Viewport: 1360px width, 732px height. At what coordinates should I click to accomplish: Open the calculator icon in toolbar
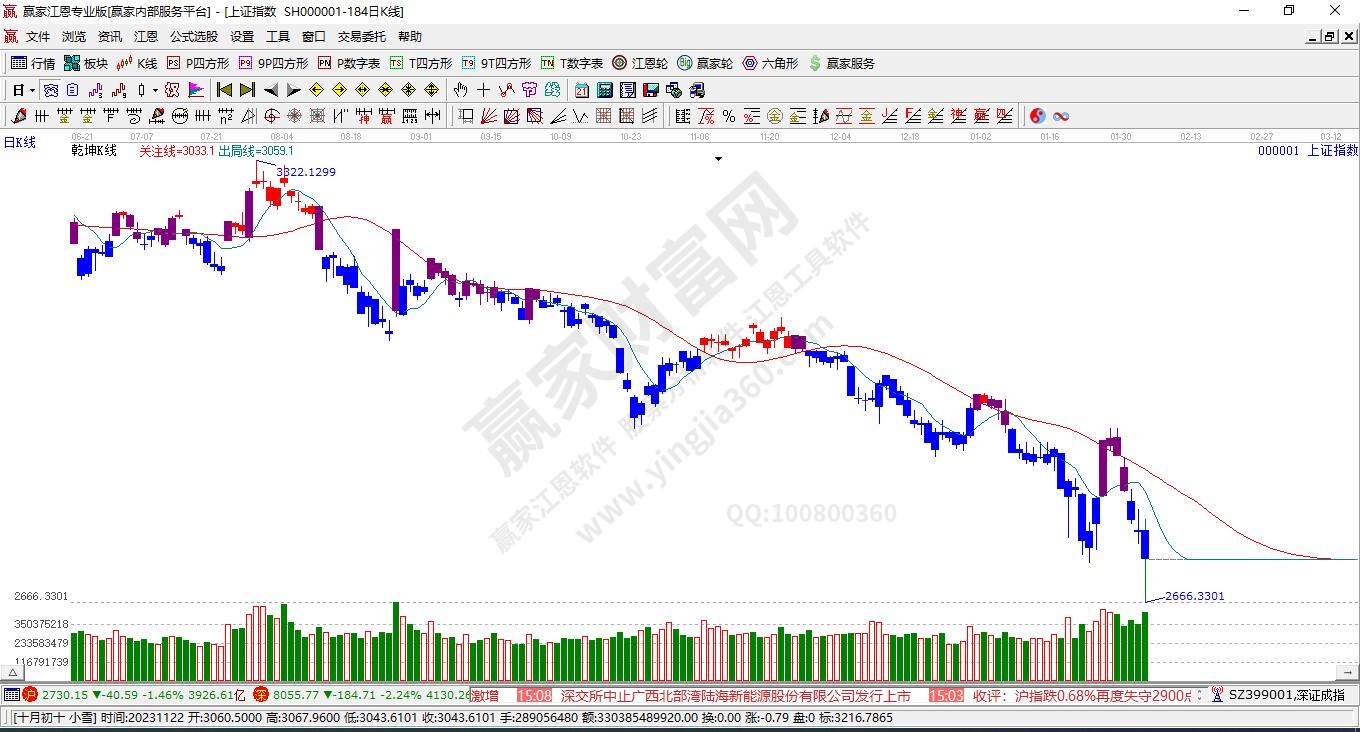604,90
